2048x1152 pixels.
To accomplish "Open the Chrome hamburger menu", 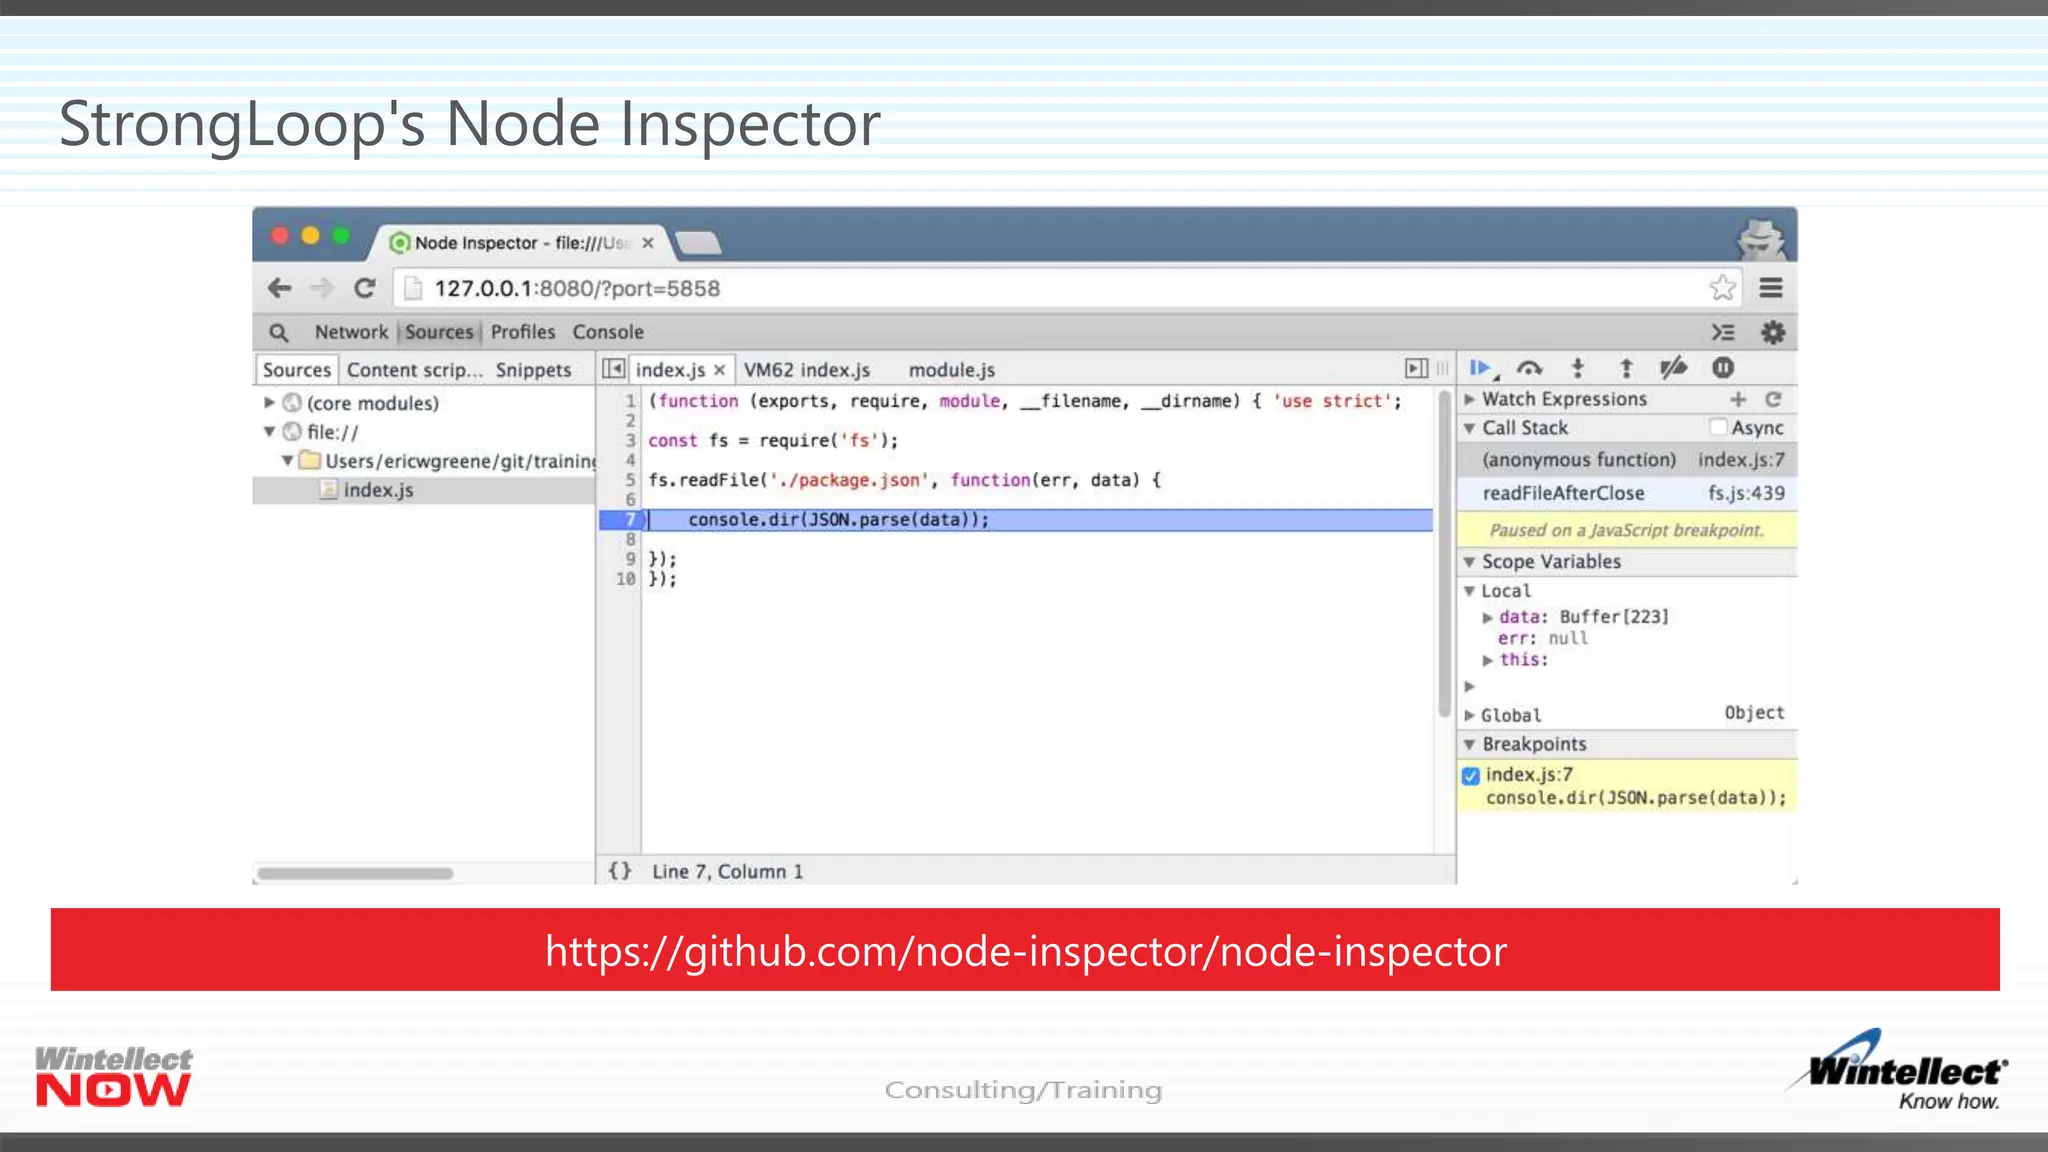I will click(x=1771, y=288).
